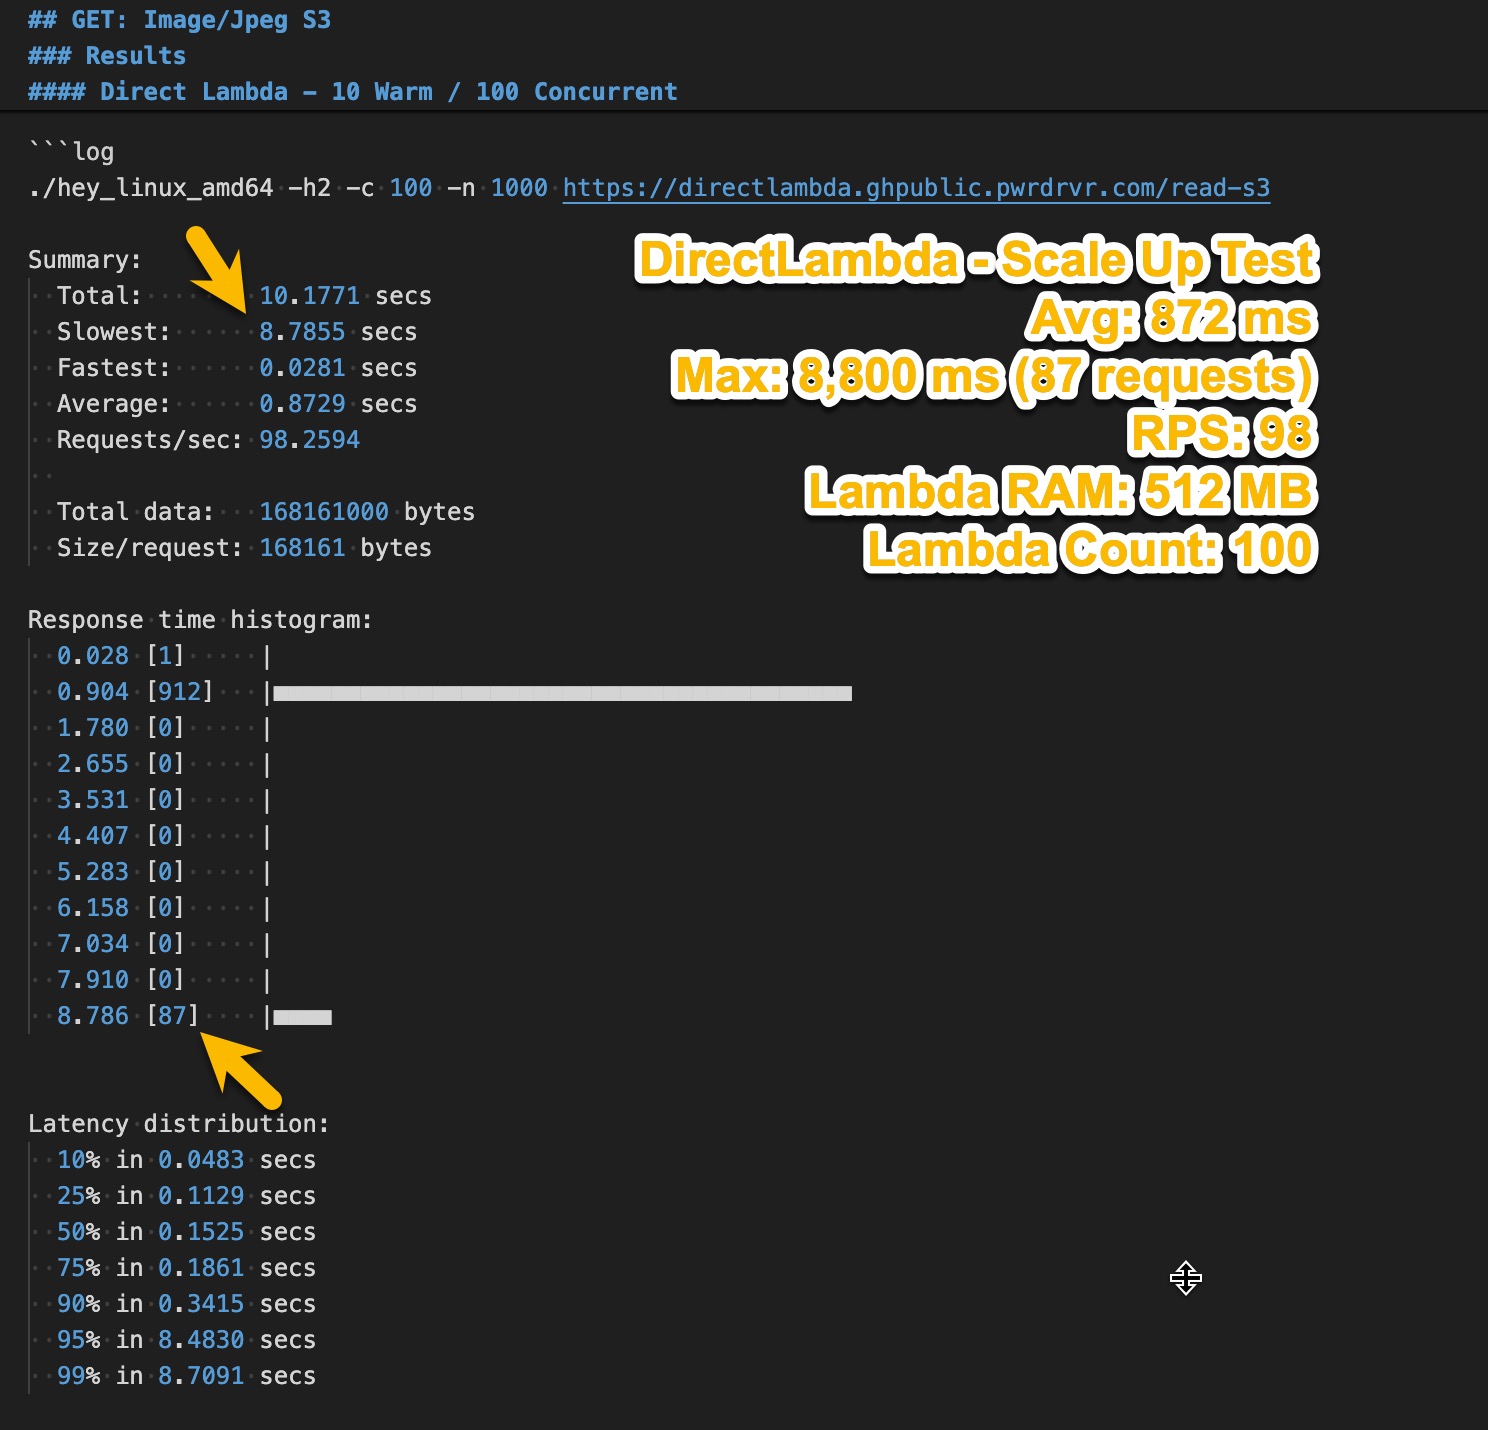Click the histogram row '0.904 [912]'
Viewport: 1488px width, 1430px height.
pyautogui.click(x=454, y=692)
